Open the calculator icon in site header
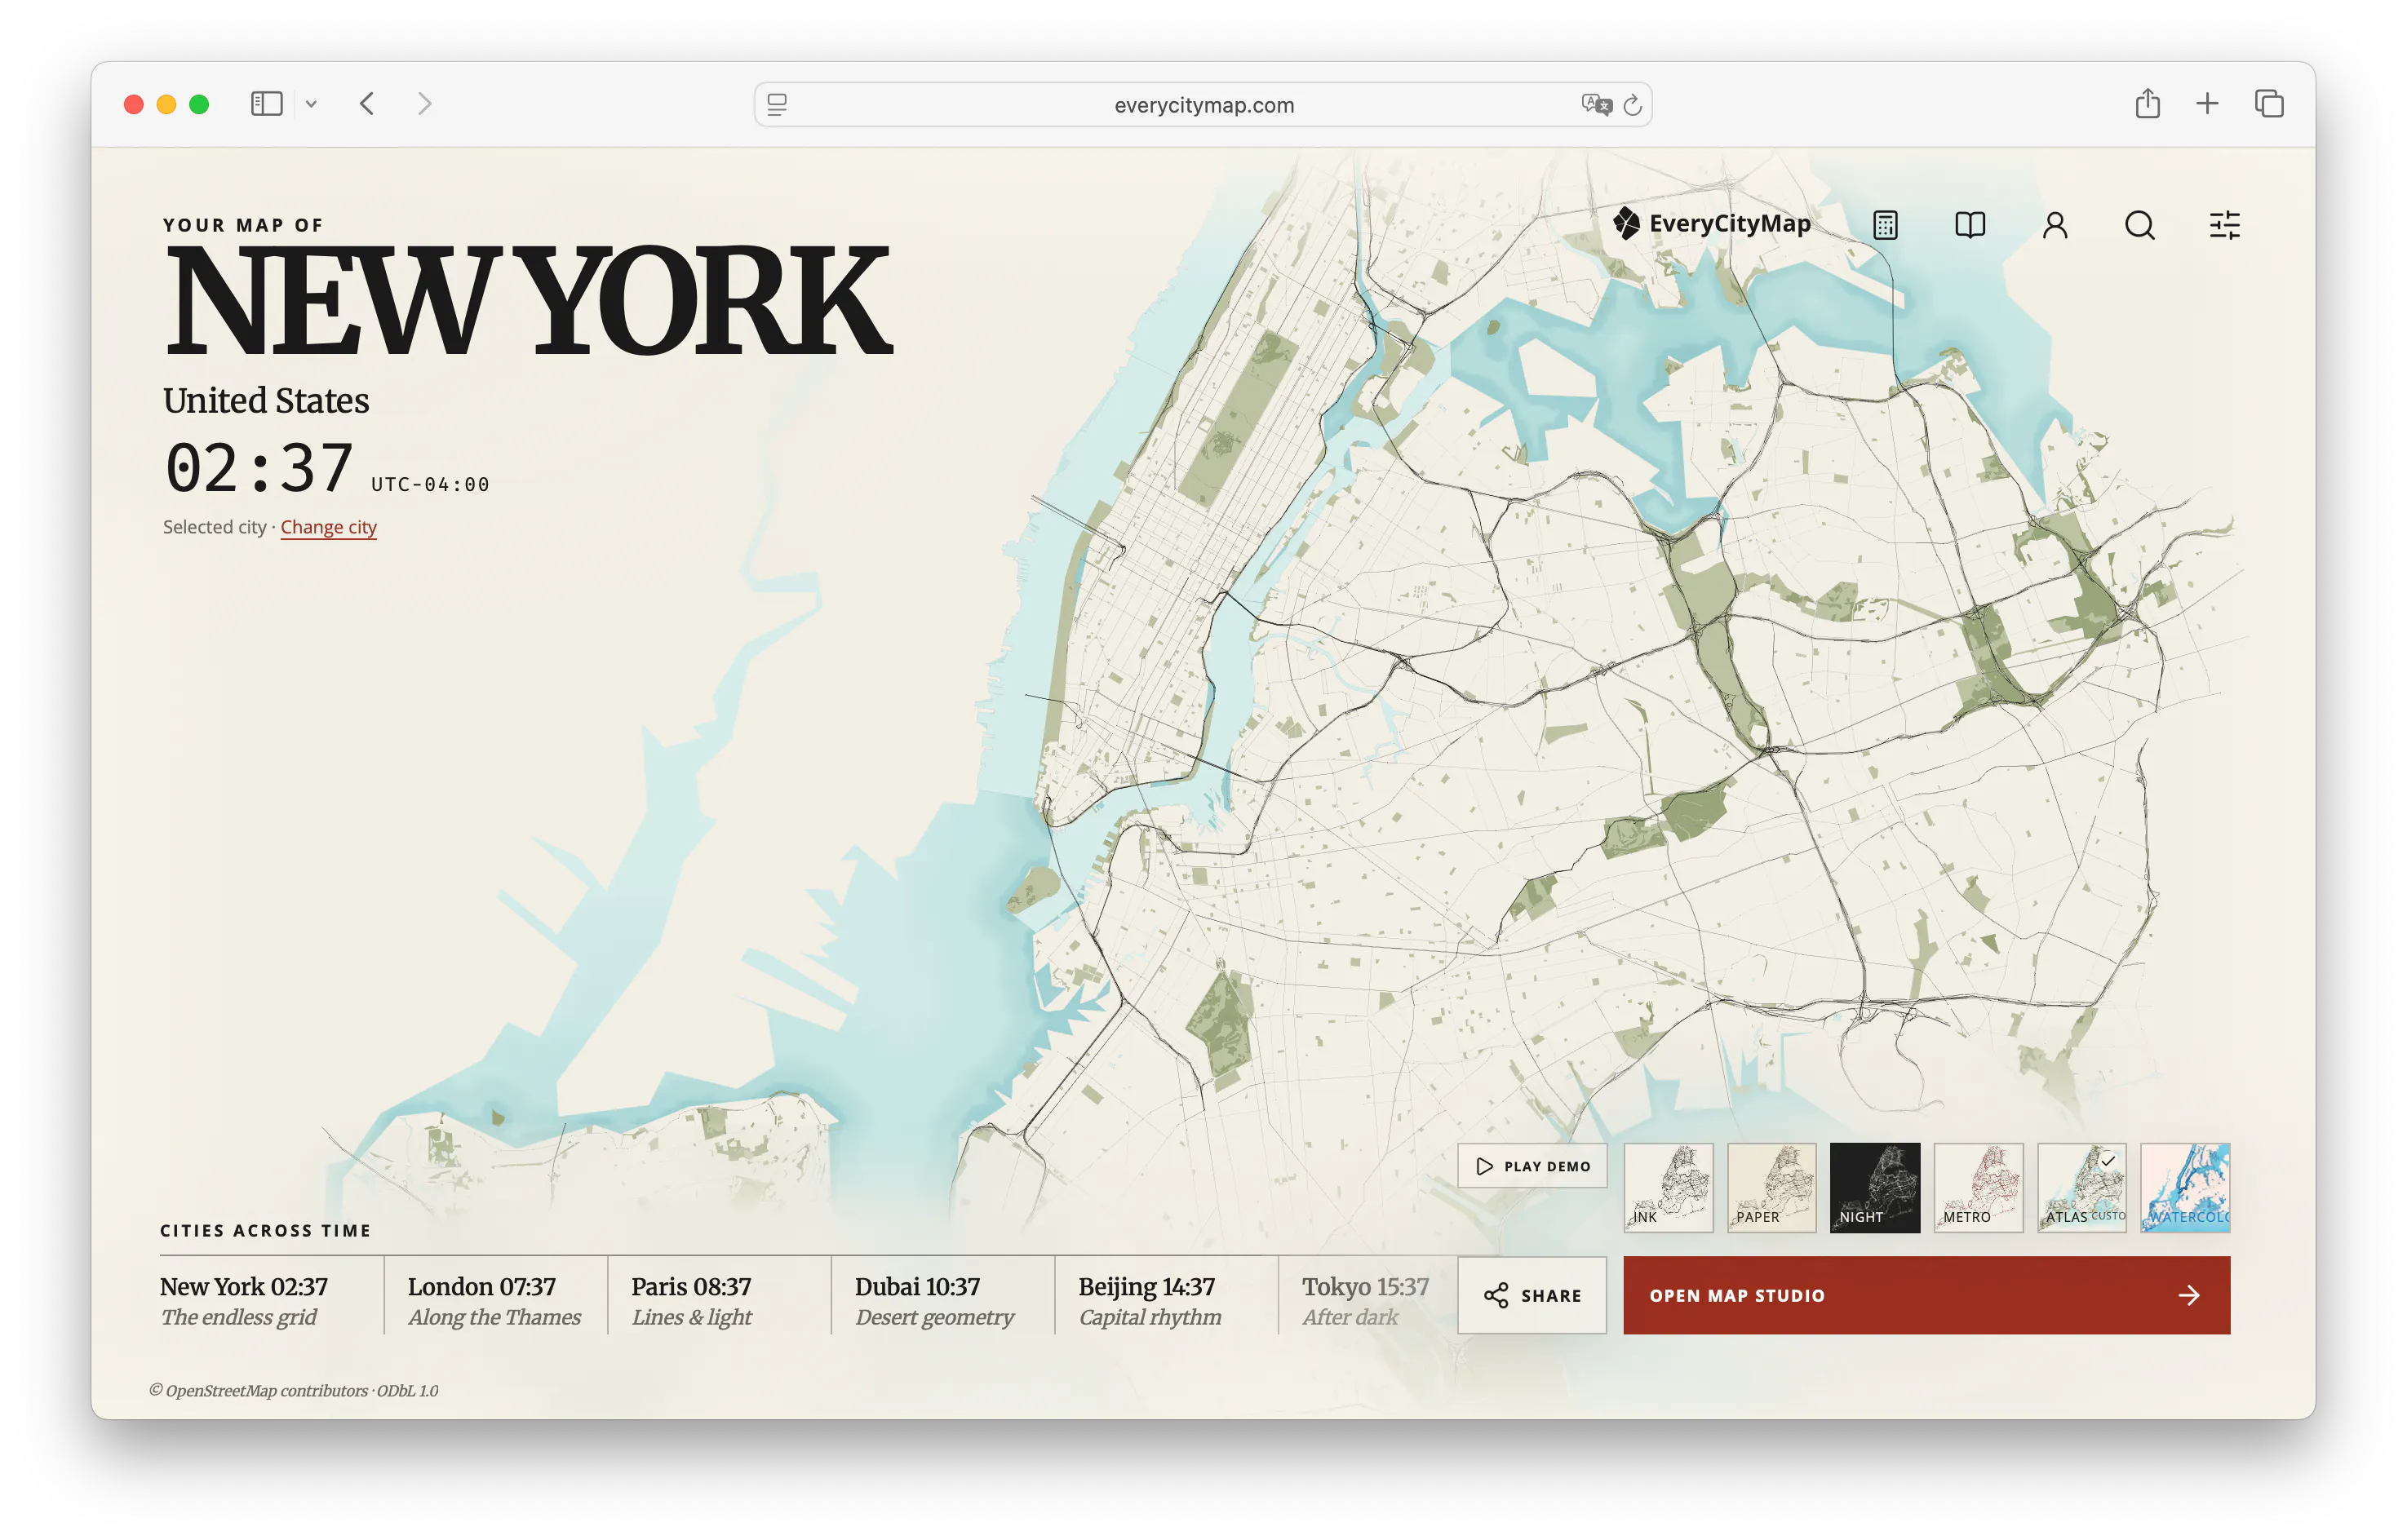 click(x=1885, y=225)
